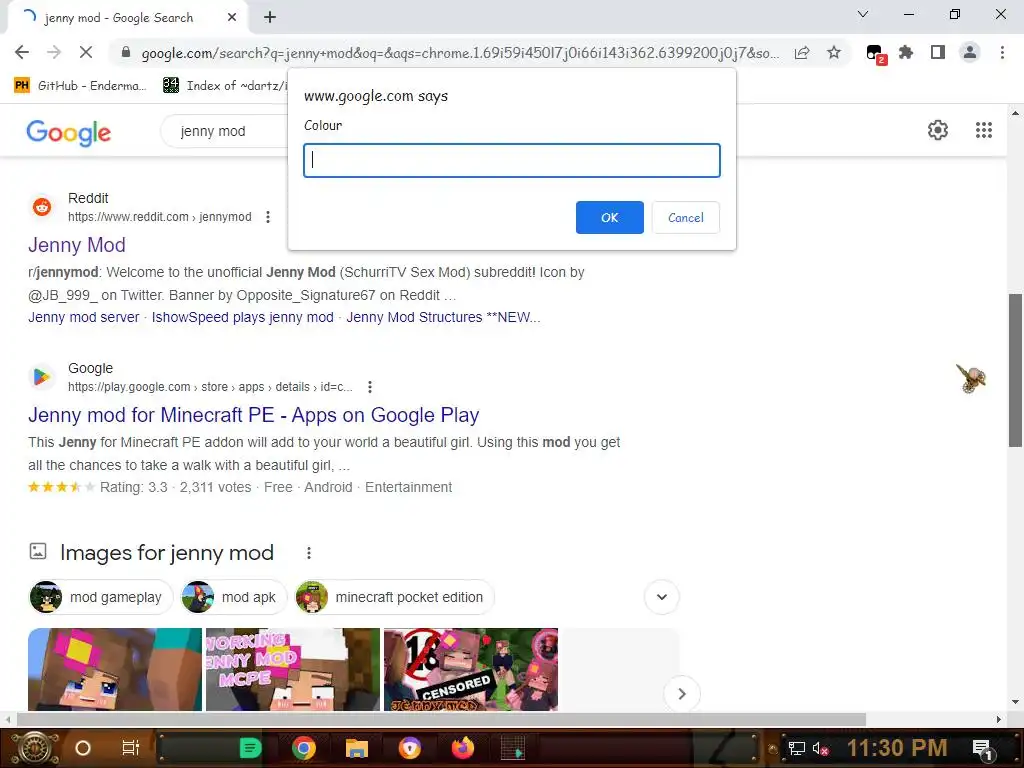Screen dimensions: 1024x768
Task: Select minecraft pocket edition filter chip
Action: click(394, 597)
